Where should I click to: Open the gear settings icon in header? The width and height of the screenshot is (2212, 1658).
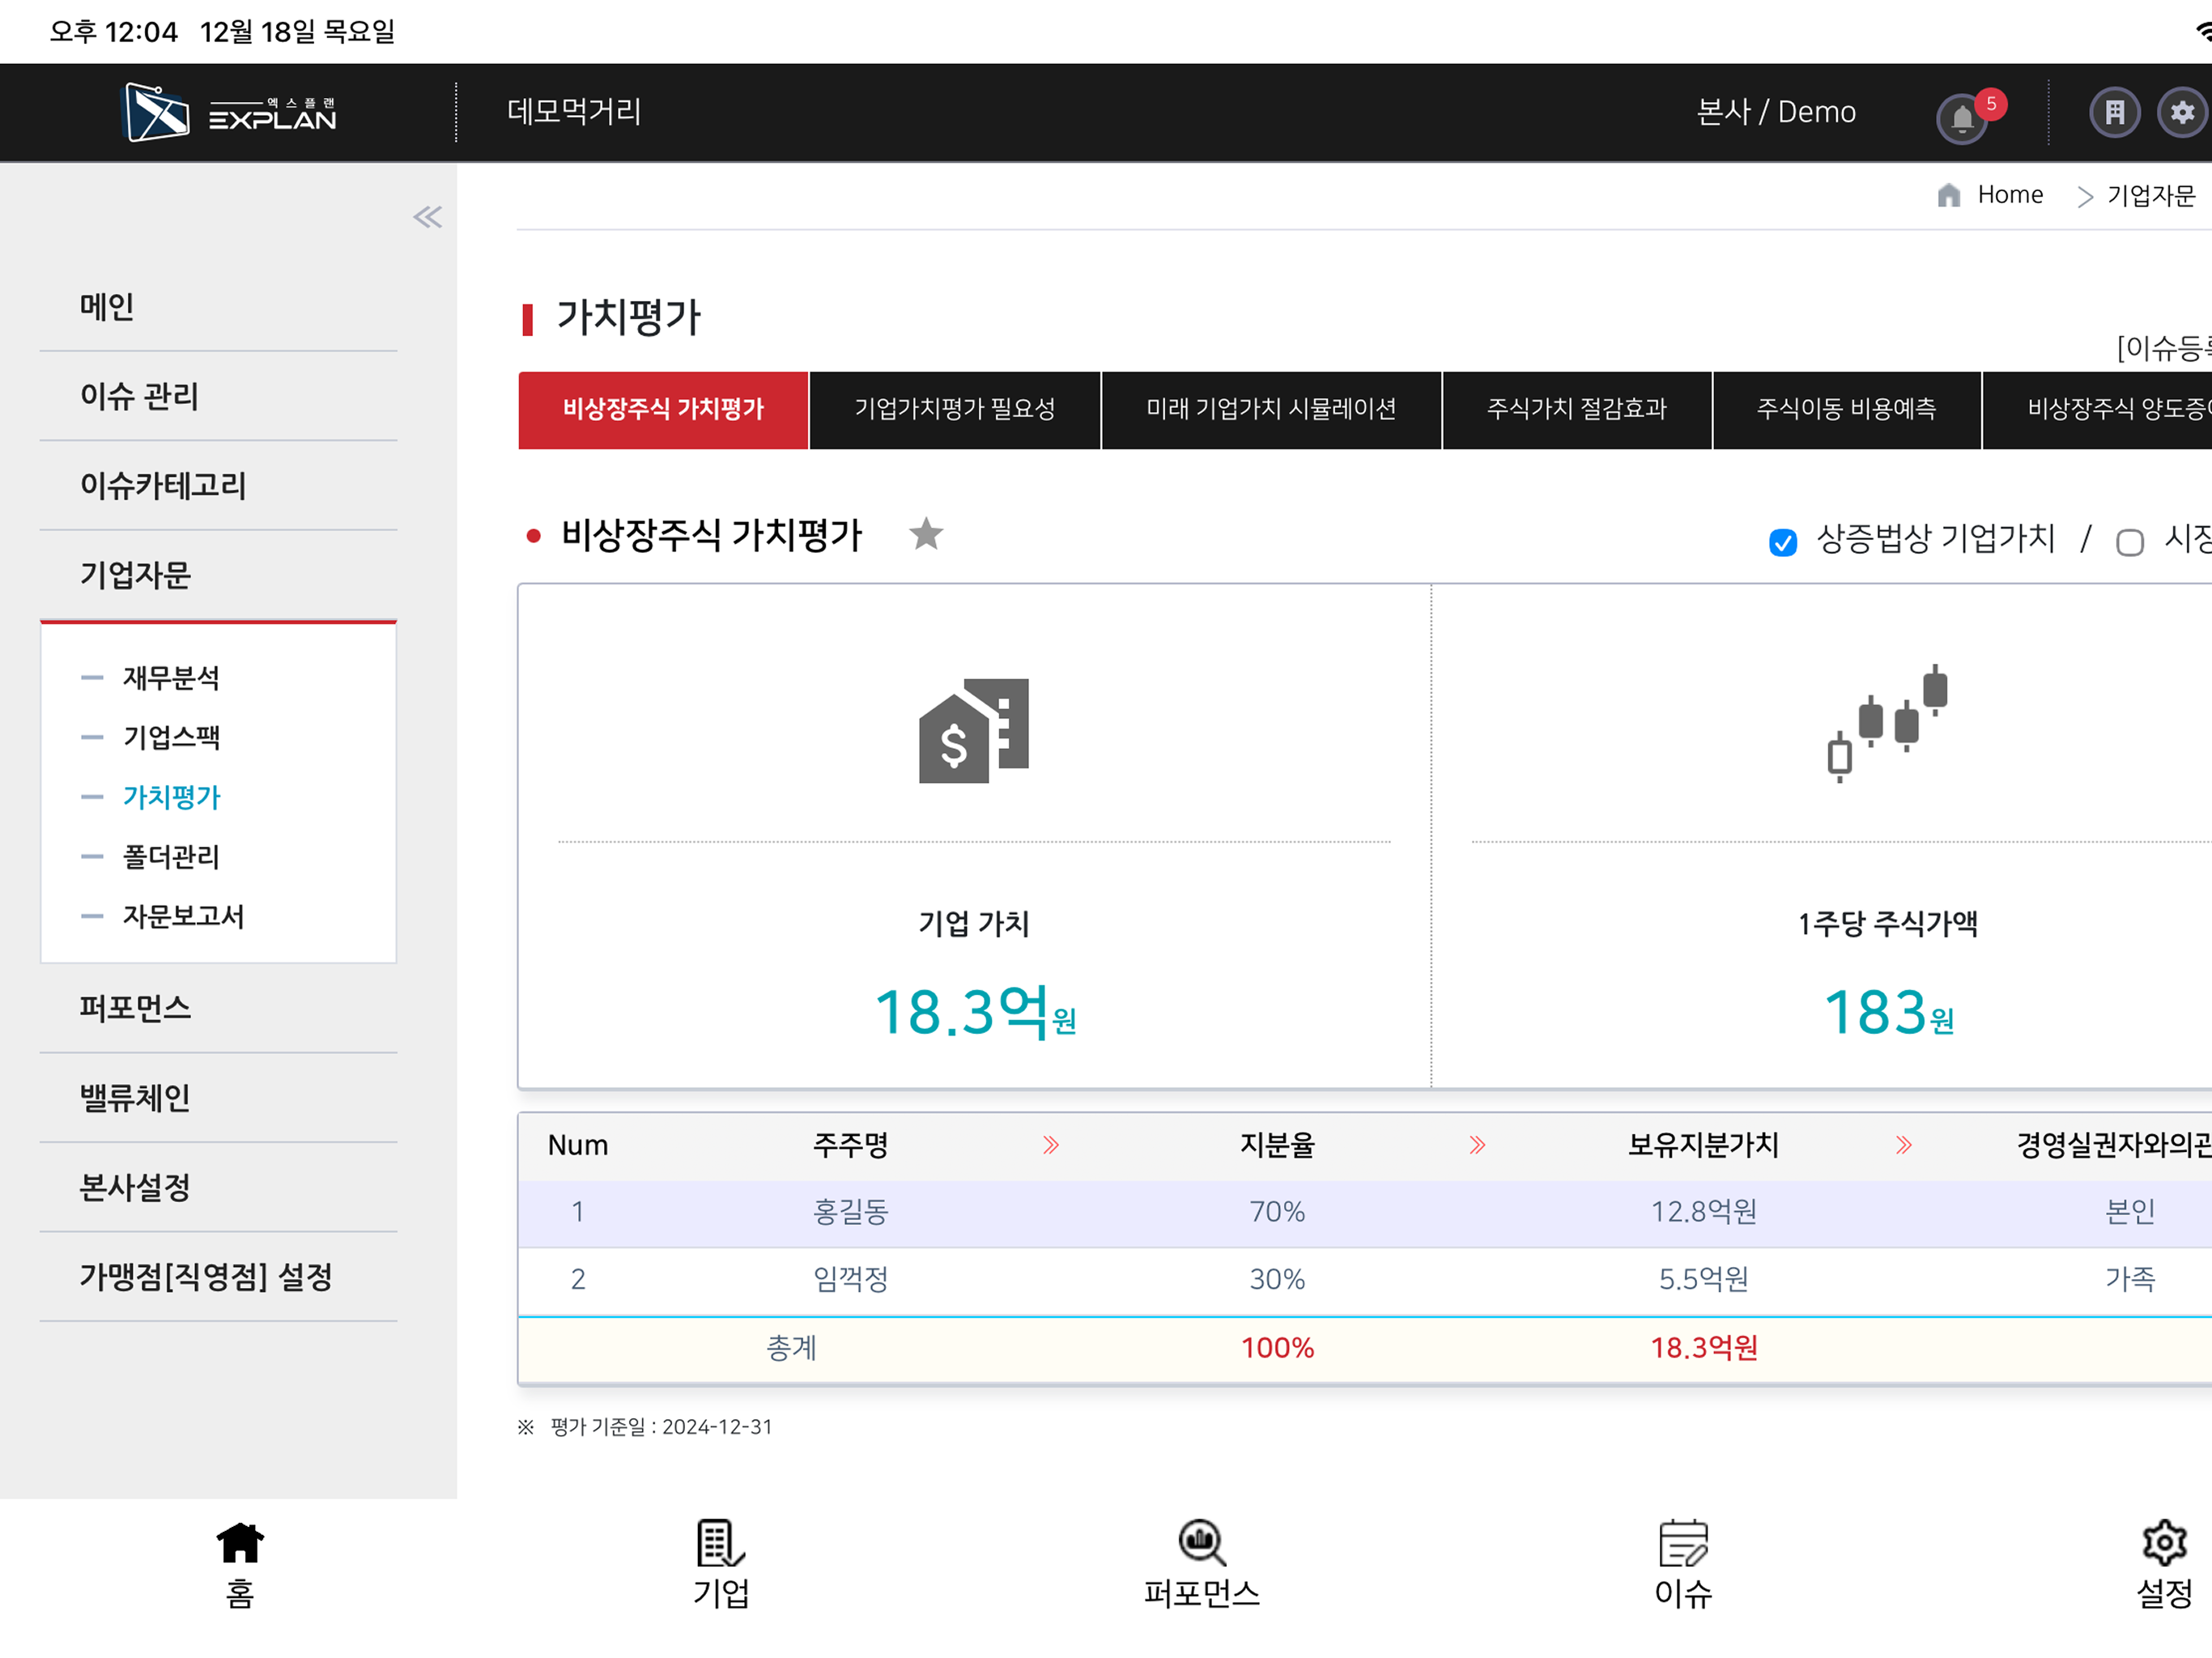(2182, 112)
